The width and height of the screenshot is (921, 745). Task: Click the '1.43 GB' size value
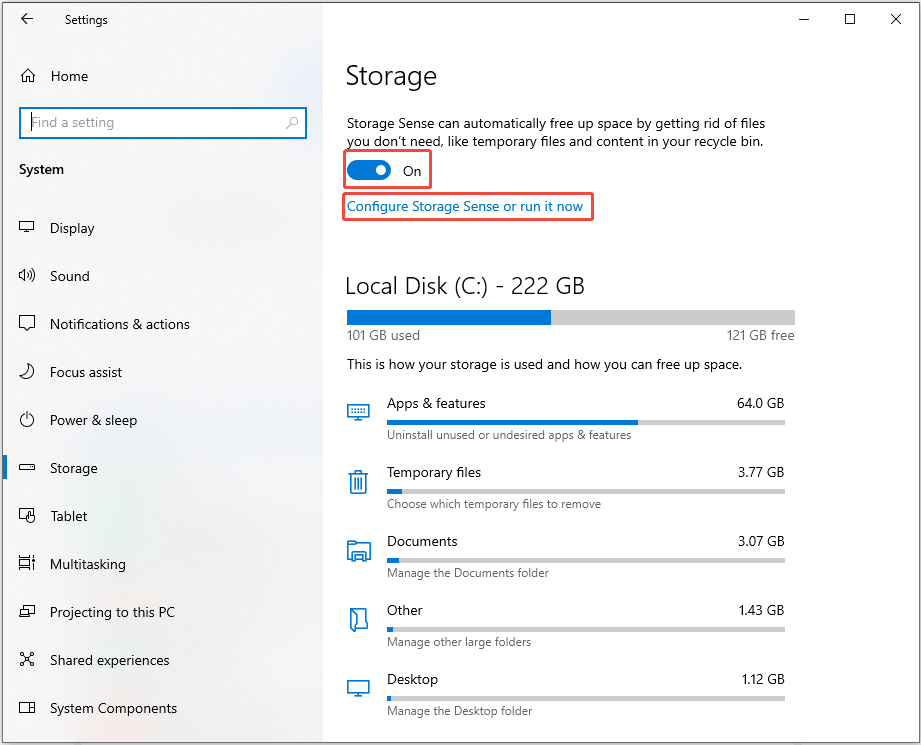(761, 610)
